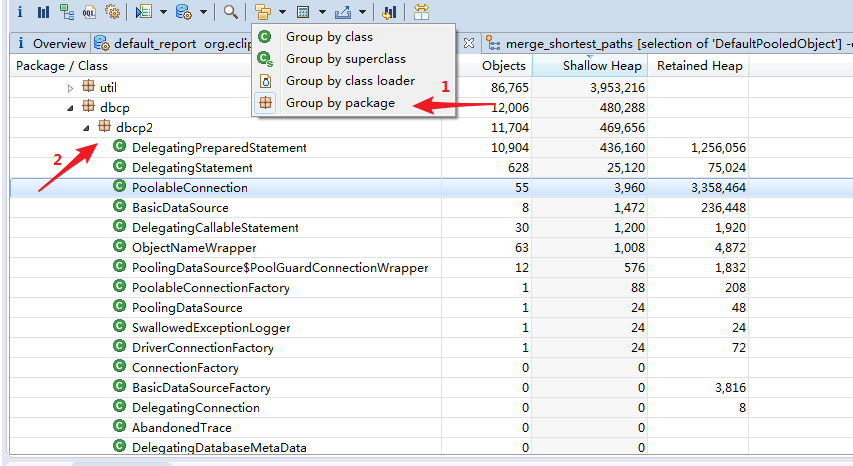The image size is (853, 466).
Task: Click the calculate retained size icon
Action: coord(304,12)
